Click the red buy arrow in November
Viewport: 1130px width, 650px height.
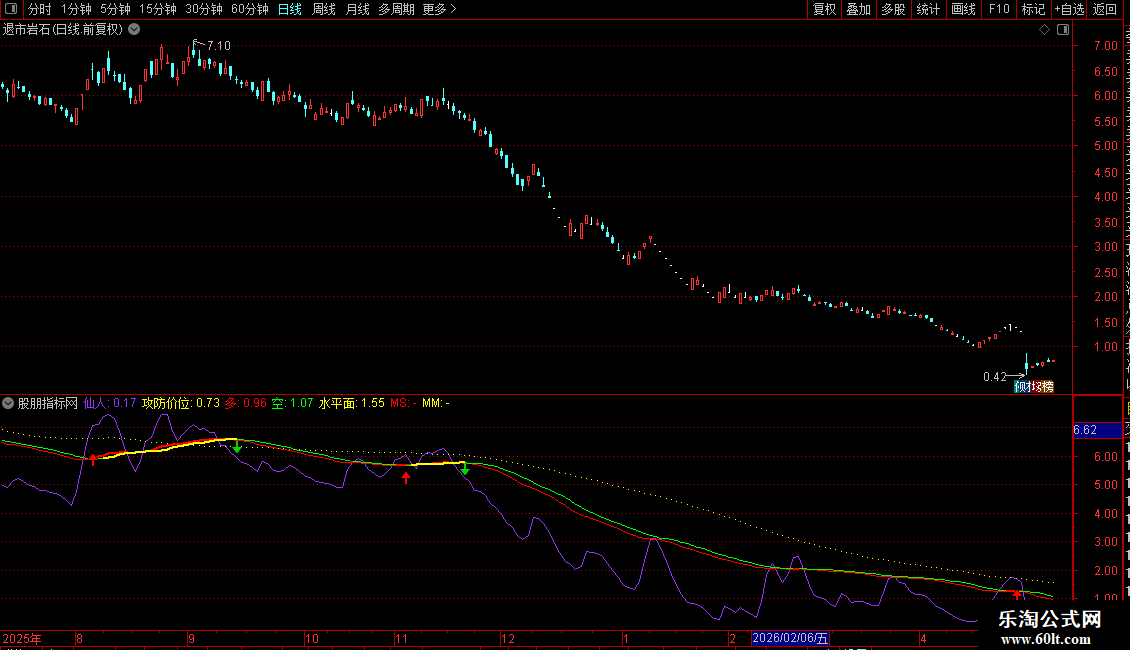(406, 477)
